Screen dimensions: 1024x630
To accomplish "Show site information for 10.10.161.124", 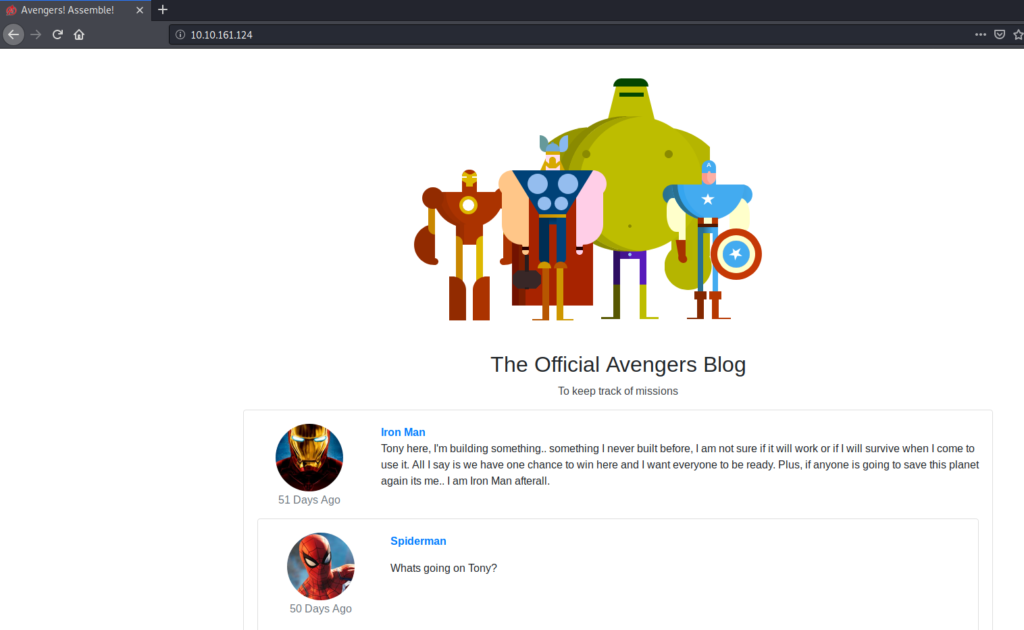I will 180,35.
